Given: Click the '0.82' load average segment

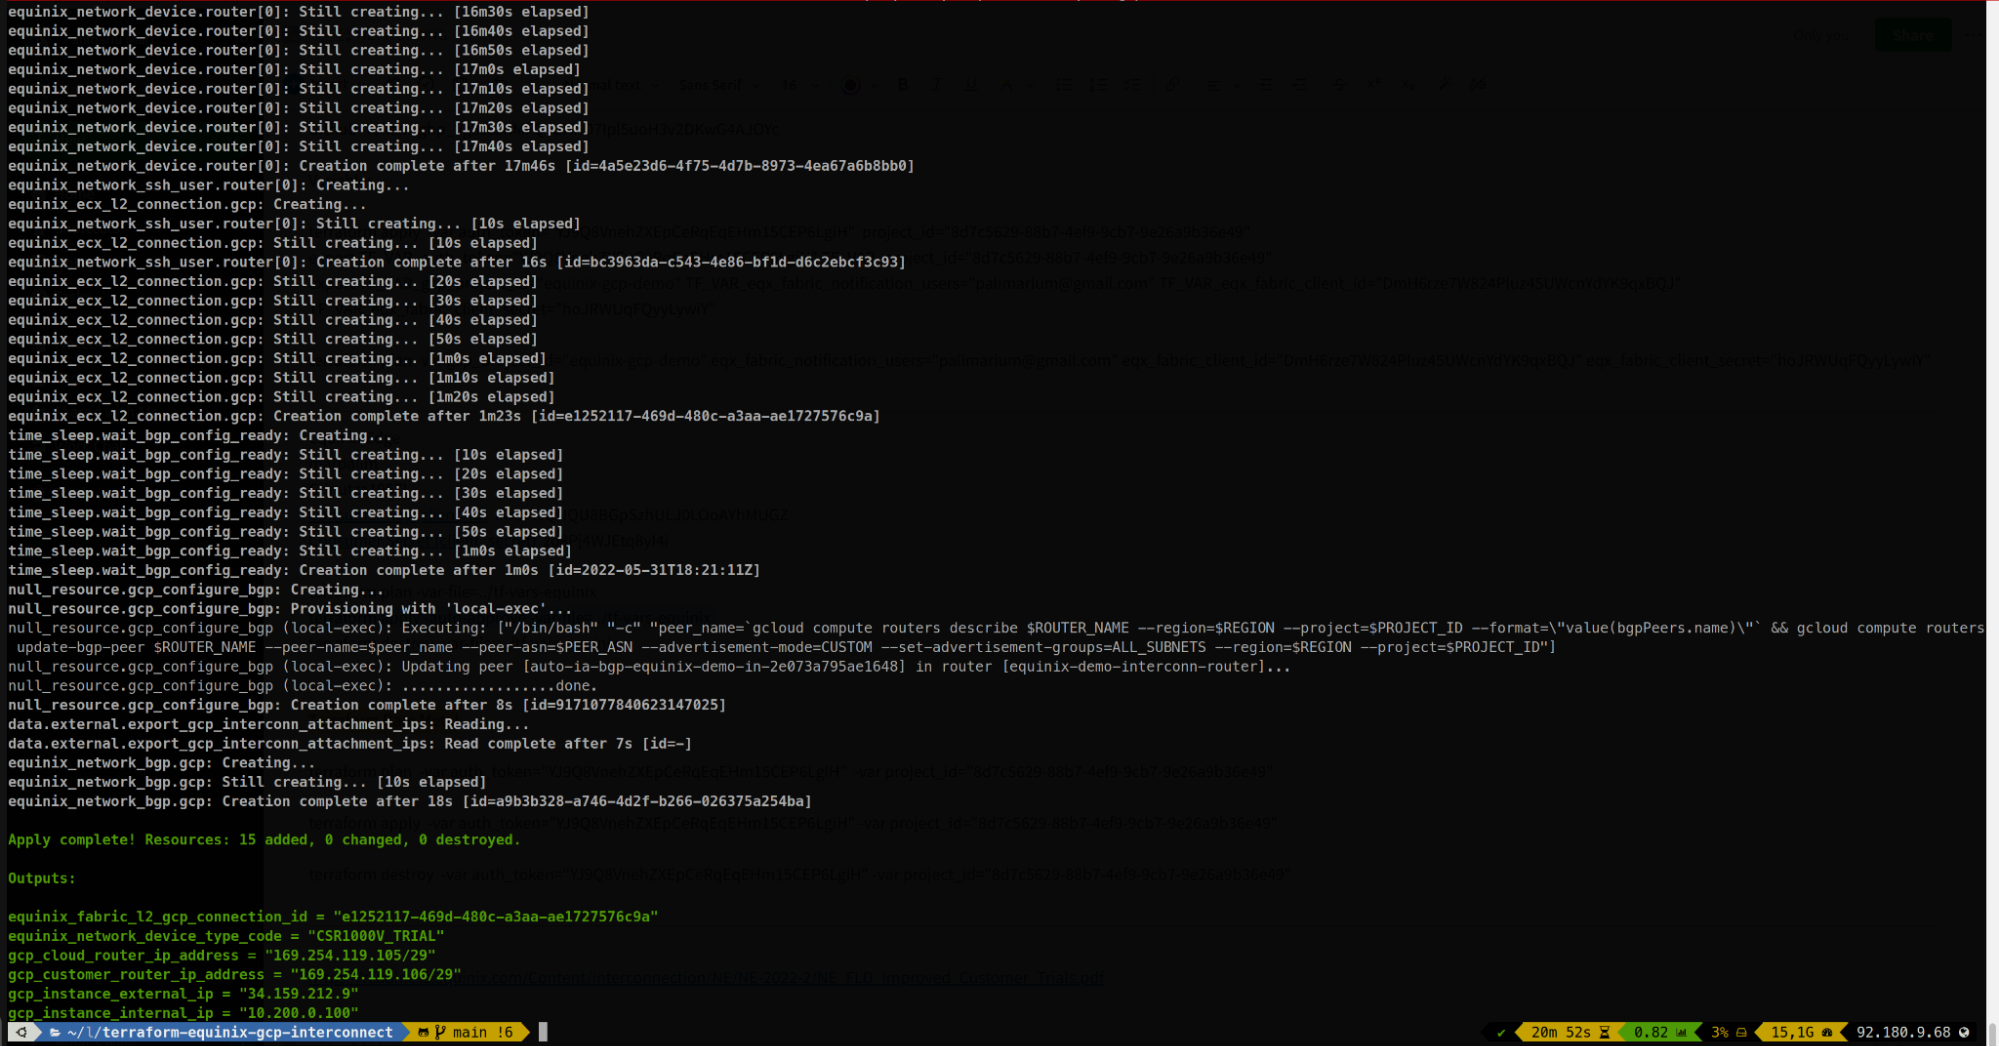Looking at the screenshot, I should 1660,1032.
